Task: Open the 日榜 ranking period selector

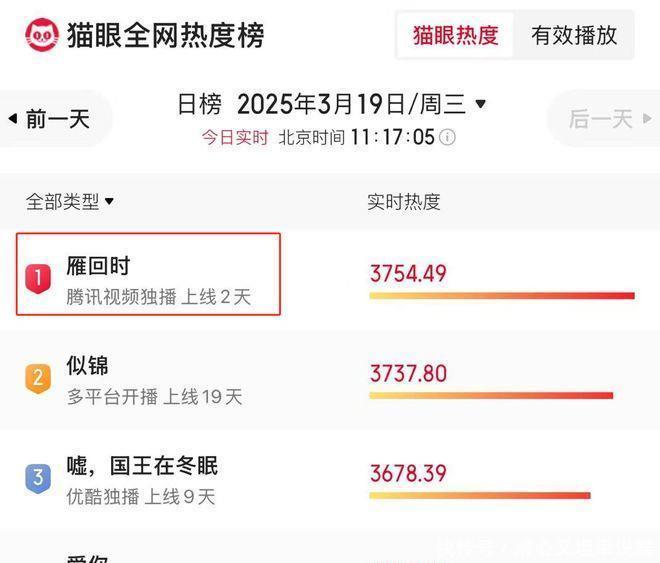Action: click(199, 104)
